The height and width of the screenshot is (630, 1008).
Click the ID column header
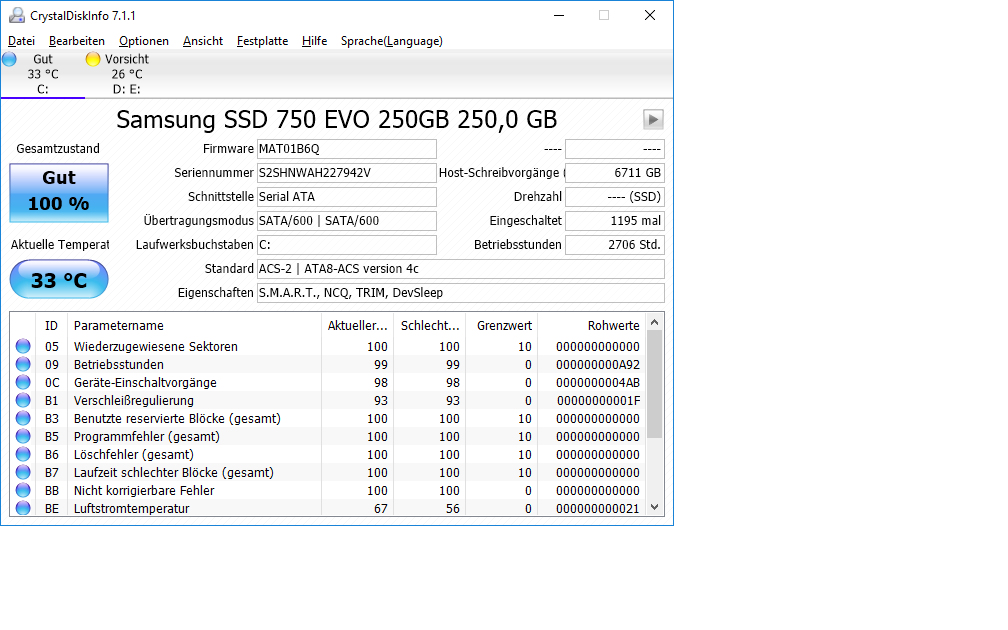tap(51, 326)
